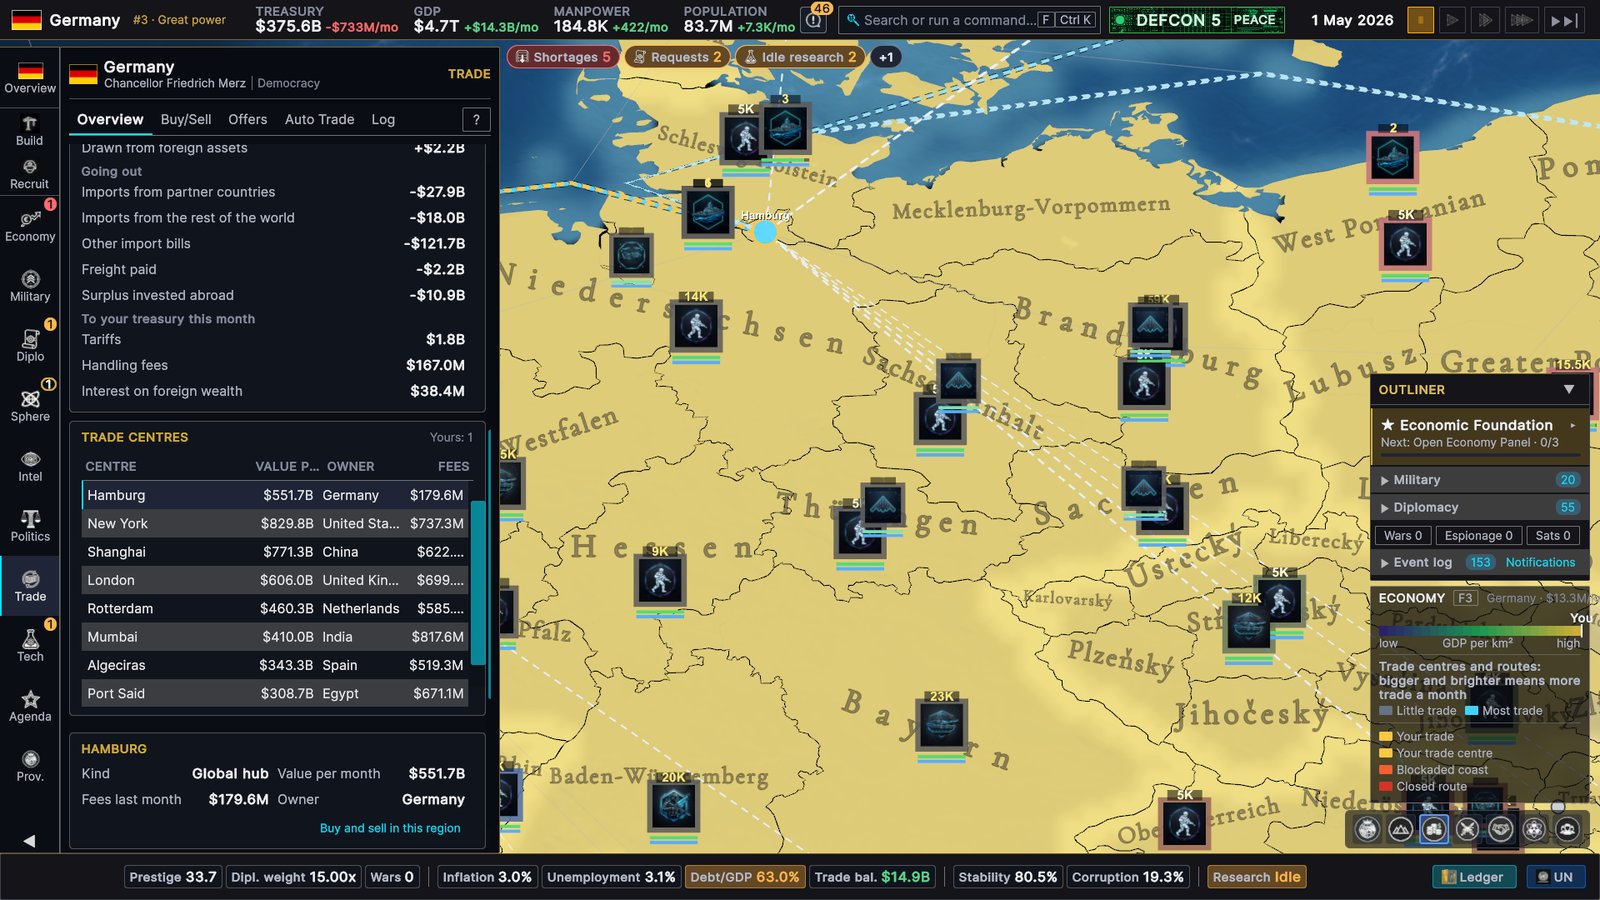
Task: Skip ahead with the fast-forward-to-end control
Action: tap(1564, 20)
